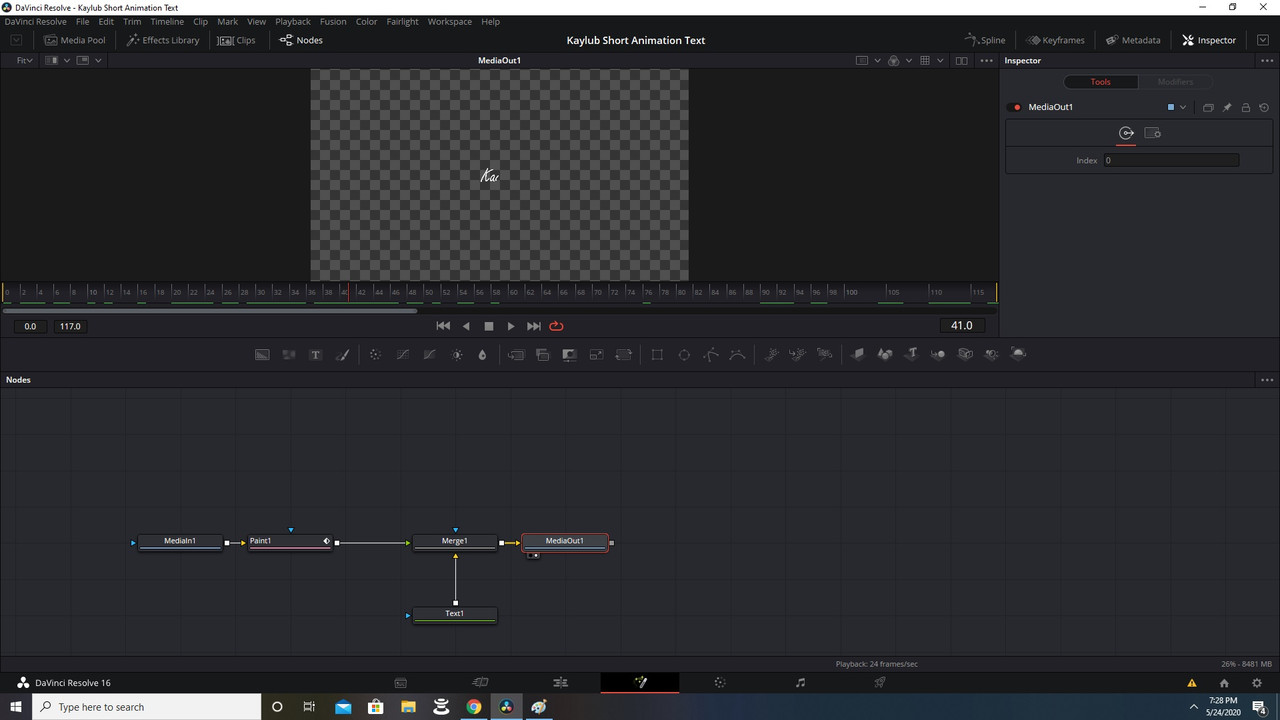Add a Background node from the toolbar
Screen dimensions: 1280x720
coord(262,354)
